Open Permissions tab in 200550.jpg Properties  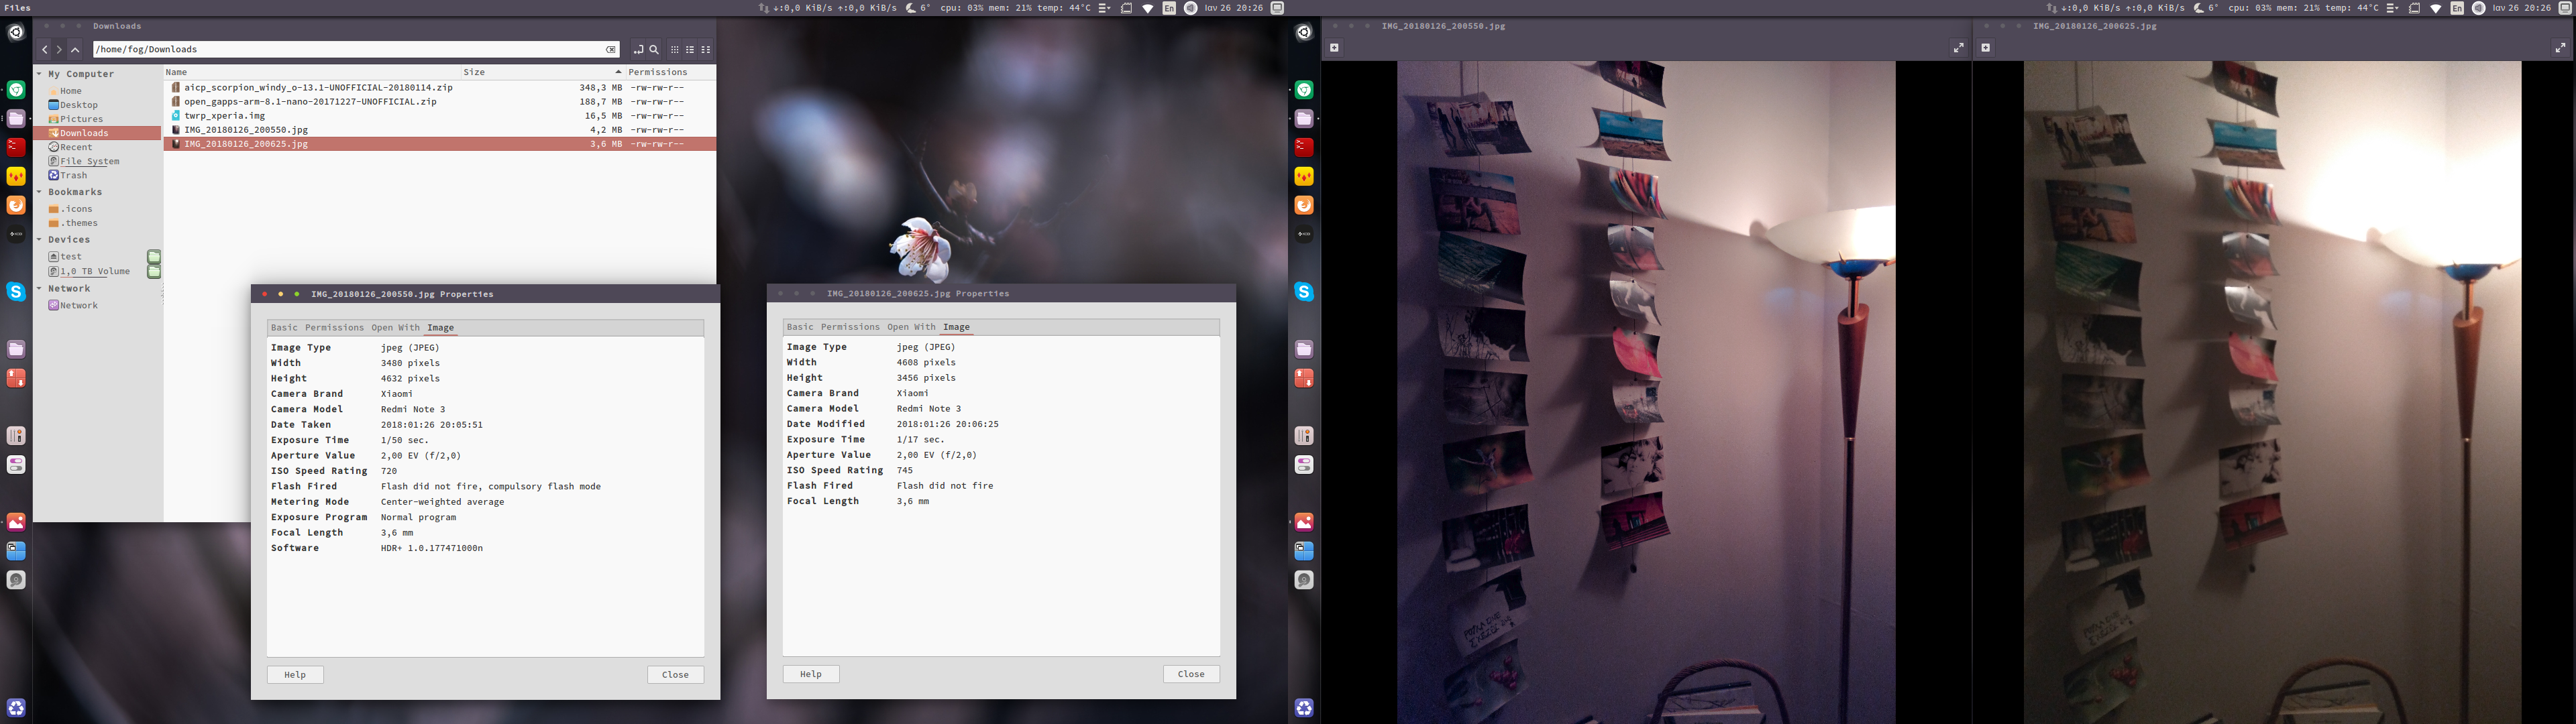coord(334,328)
